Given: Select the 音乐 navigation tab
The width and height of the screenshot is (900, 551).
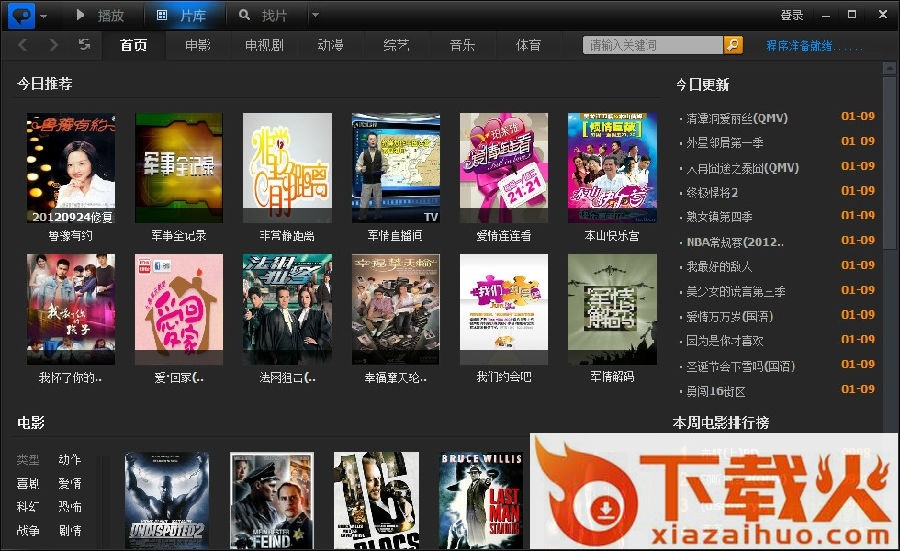Looking at the screenshot, I should (x=463, y=45).
